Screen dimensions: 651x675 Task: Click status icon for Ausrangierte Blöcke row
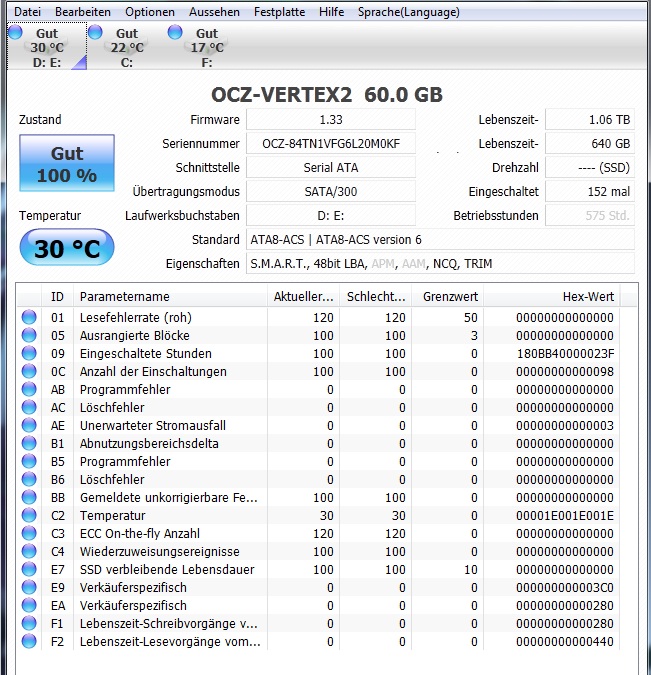click(29, 335)
